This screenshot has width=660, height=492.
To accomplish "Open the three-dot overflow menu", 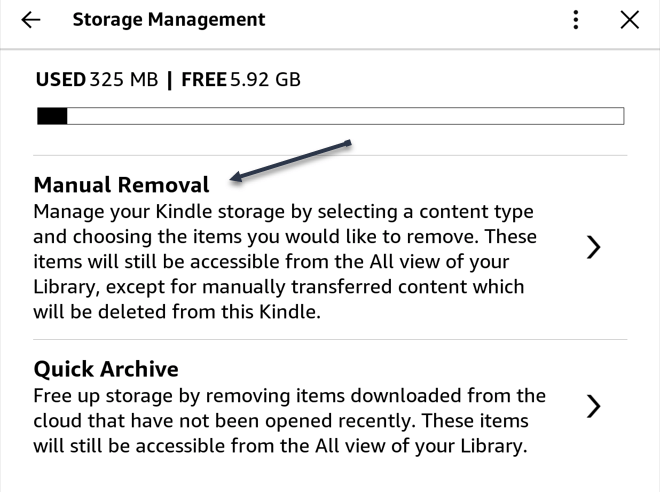I will coord(575,20).
